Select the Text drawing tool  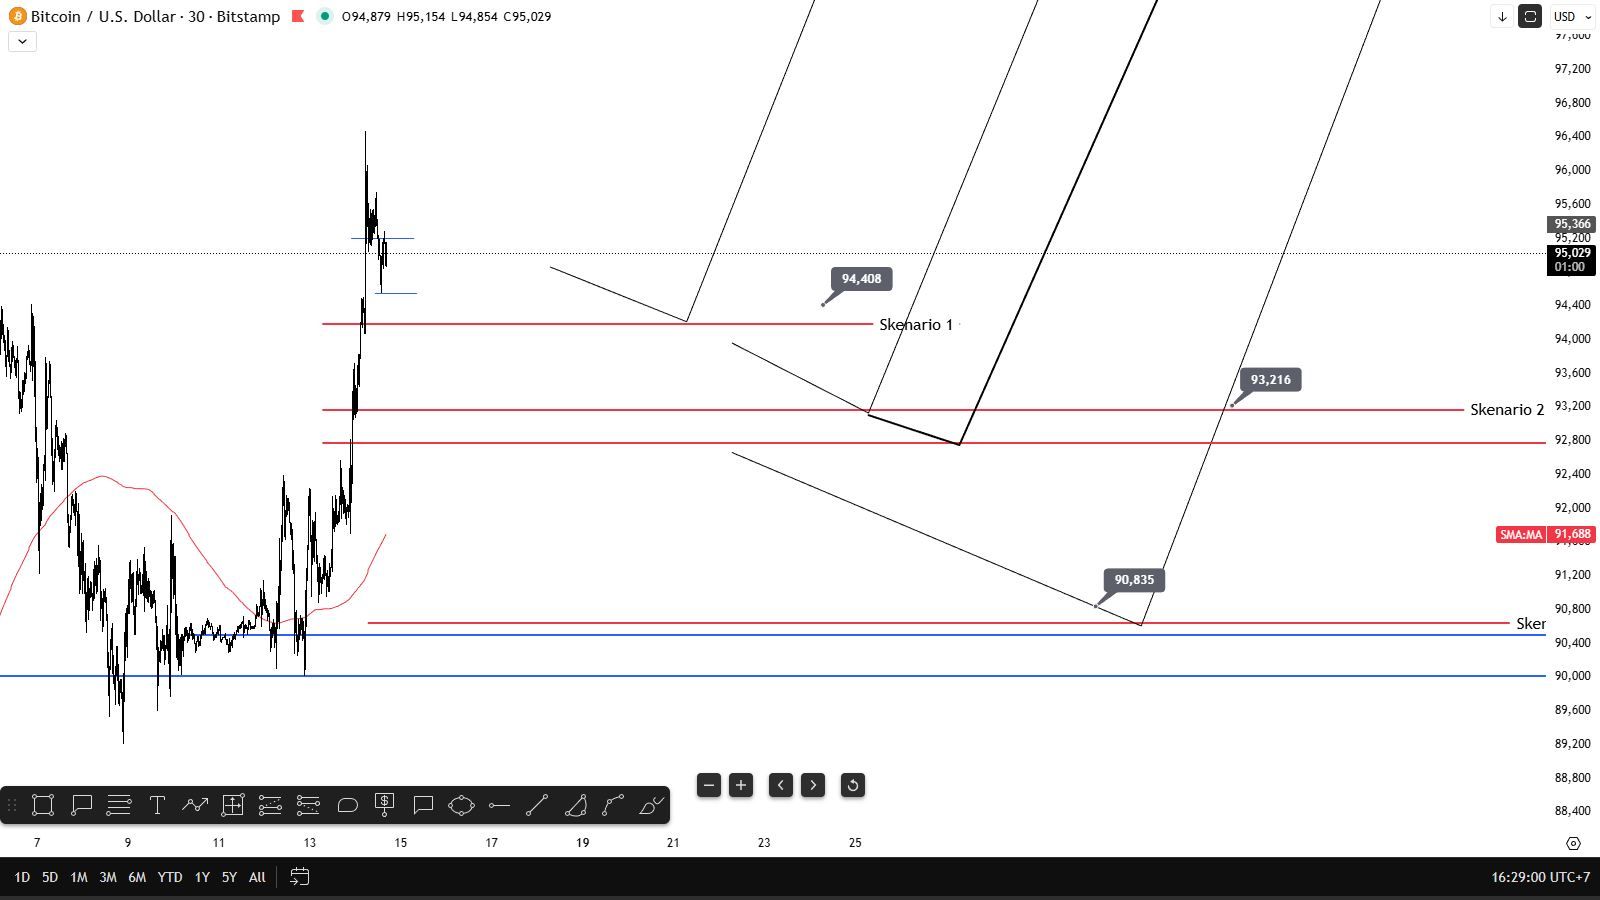coord(157,805)
